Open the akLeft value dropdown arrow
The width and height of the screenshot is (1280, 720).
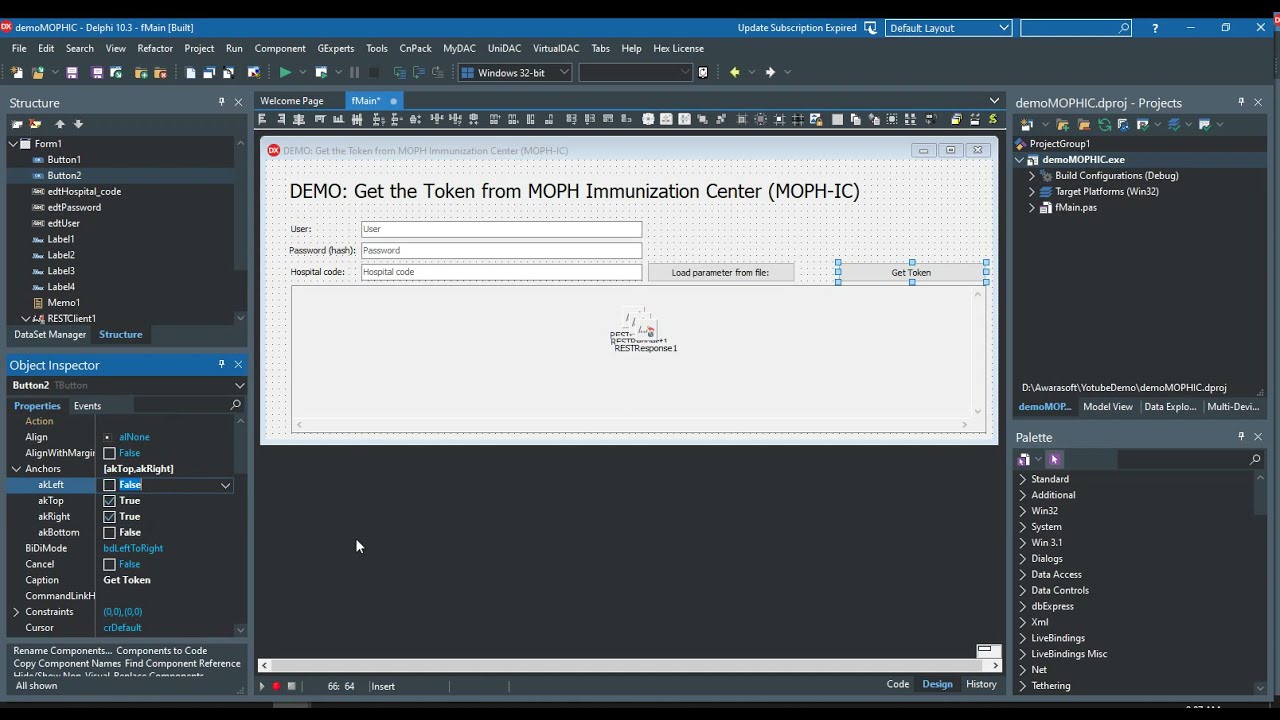coord(226,485)
